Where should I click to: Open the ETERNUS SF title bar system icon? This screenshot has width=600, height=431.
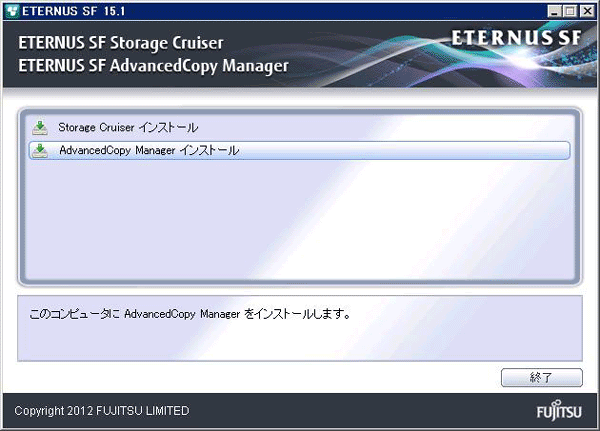[13, 11]
